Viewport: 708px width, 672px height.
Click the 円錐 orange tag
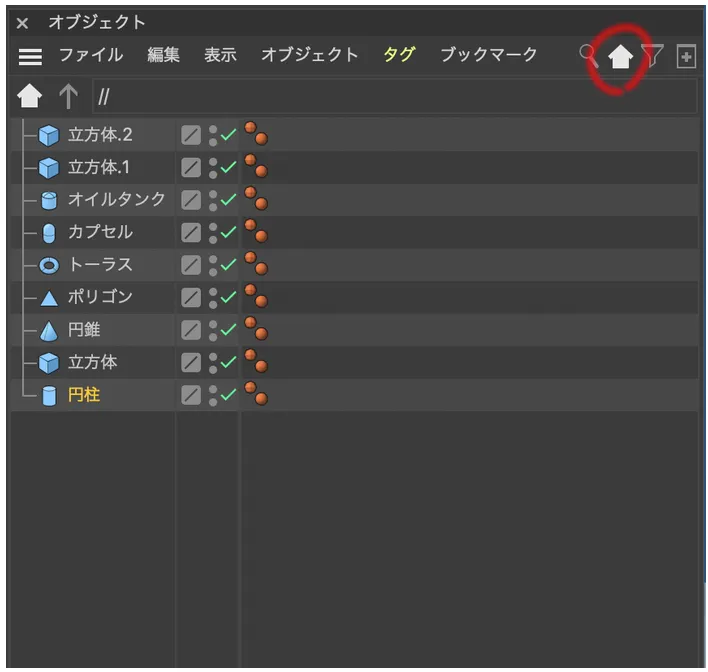256,328
